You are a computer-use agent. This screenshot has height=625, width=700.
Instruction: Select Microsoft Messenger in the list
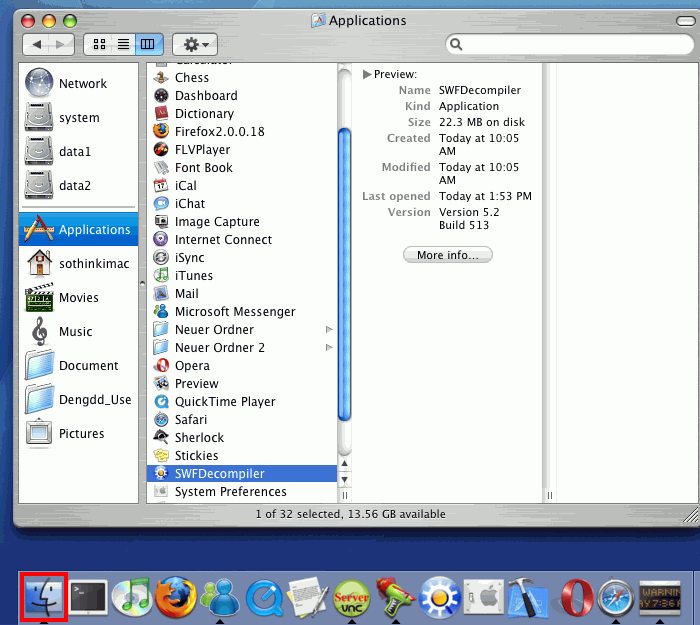(x=242, y=312)
